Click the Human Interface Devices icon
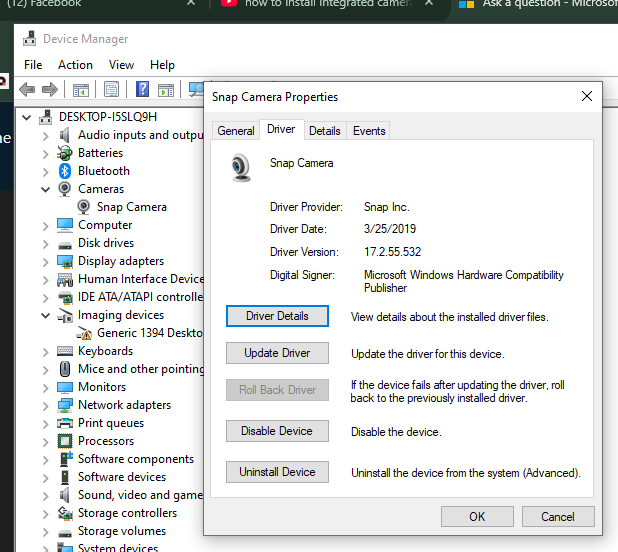618x552 pixels. point(65,279)
